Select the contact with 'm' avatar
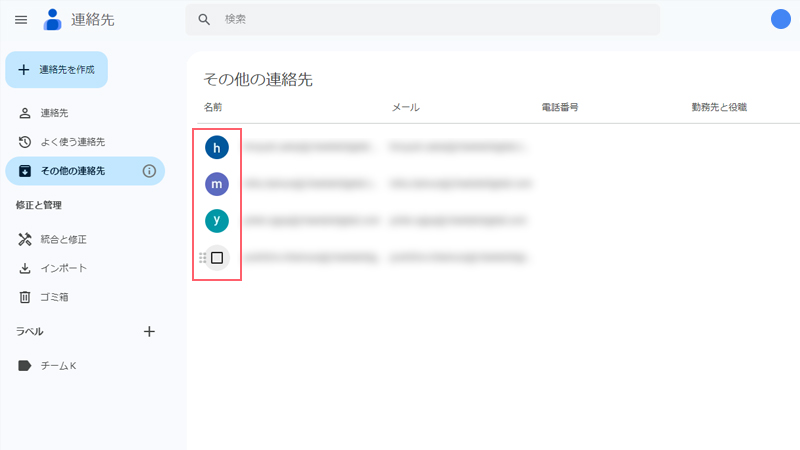 click(217, 184)
